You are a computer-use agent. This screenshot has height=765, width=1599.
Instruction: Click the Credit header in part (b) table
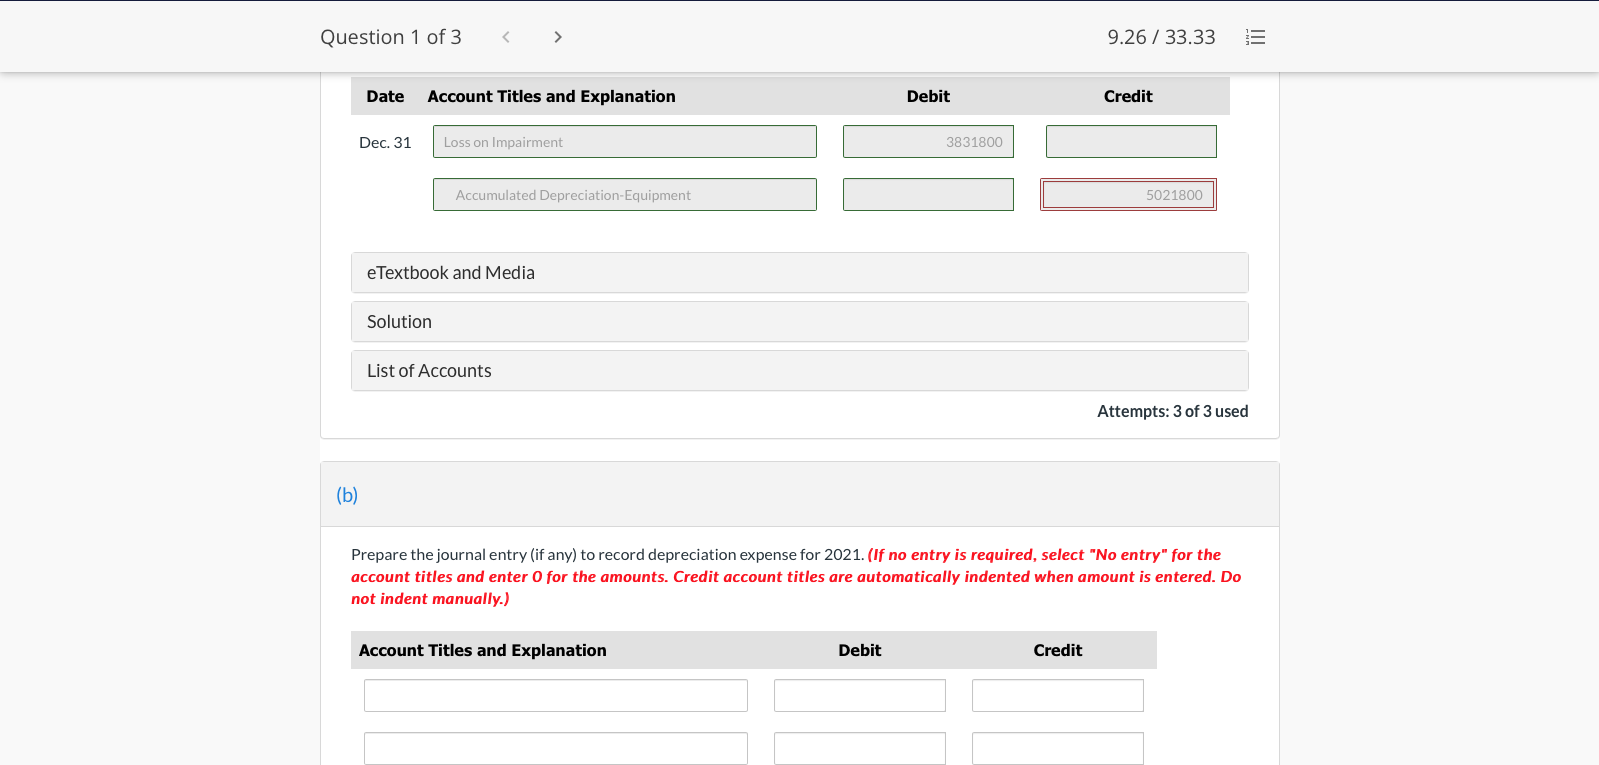(1058, 650)
